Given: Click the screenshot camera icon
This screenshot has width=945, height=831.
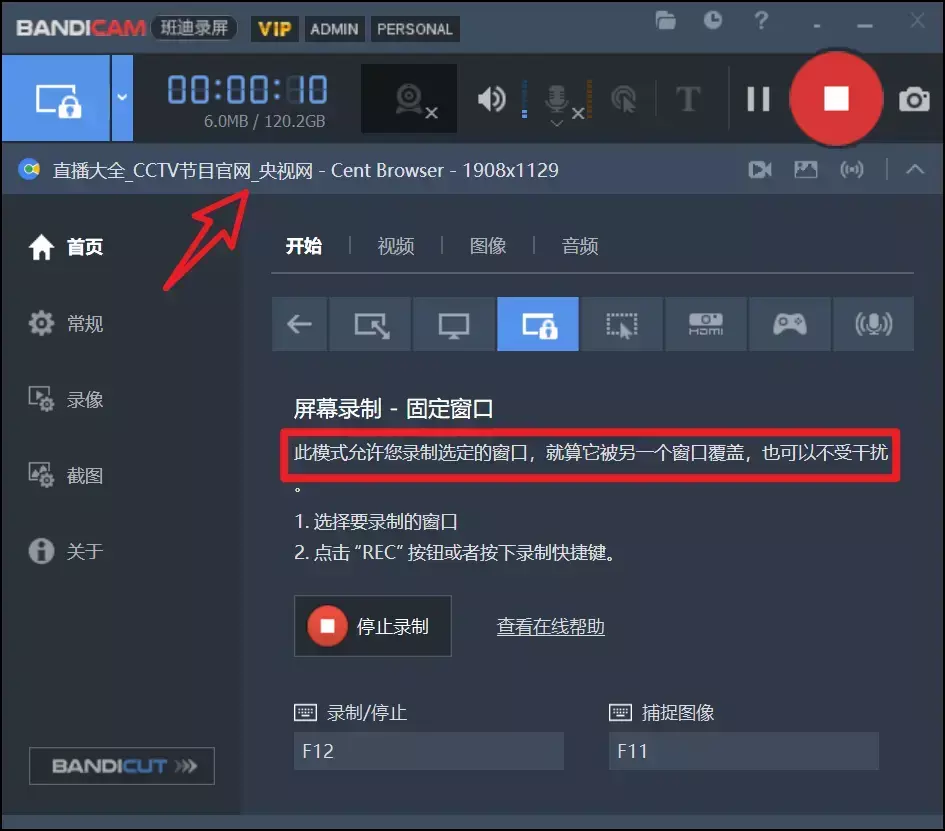Looking at the screenshot, I should coord(916,98).
